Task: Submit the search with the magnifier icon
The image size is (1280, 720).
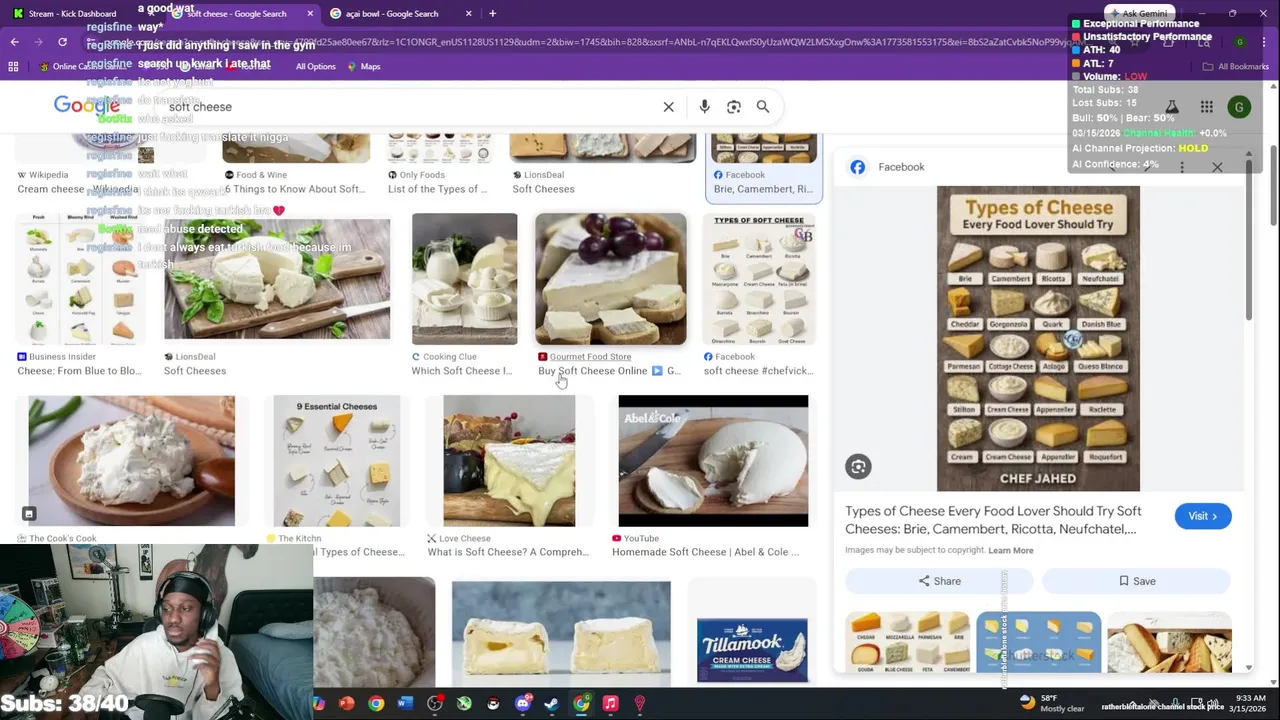Action: coord(763,107)
